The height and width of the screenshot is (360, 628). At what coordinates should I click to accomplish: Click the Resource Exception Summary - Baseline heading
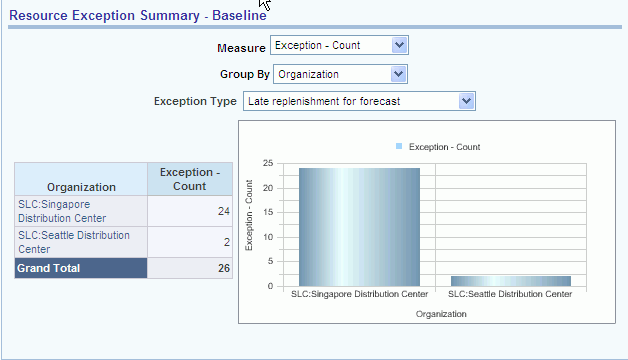[138, 15]
